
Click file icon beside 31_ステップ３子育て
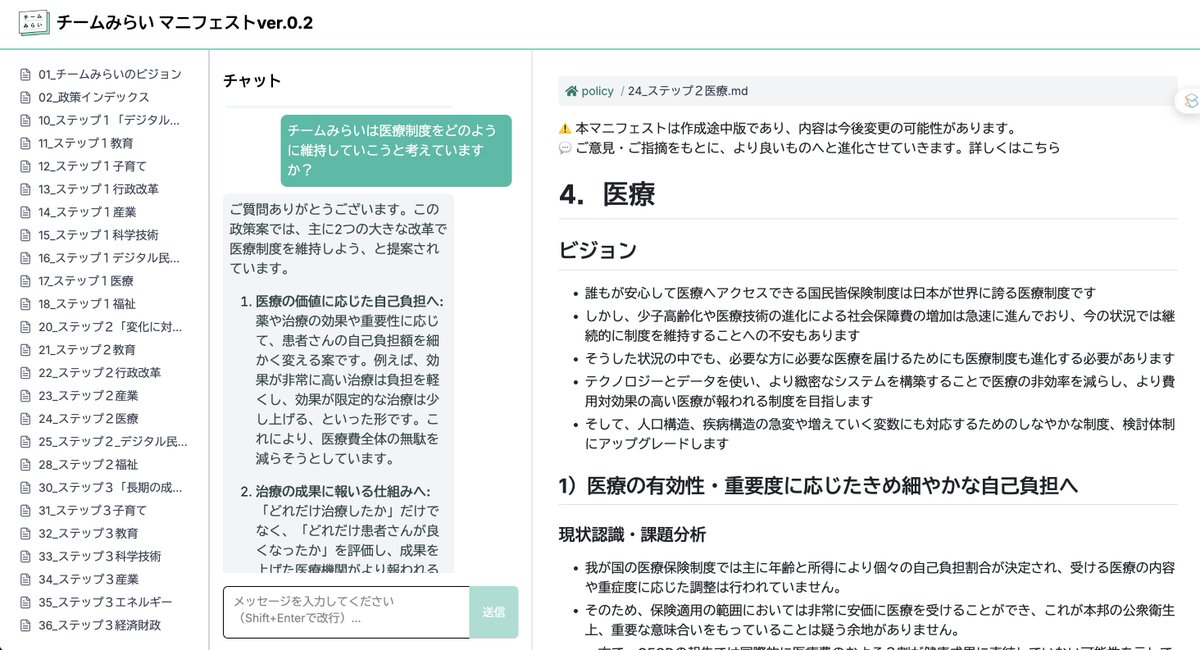26,511
